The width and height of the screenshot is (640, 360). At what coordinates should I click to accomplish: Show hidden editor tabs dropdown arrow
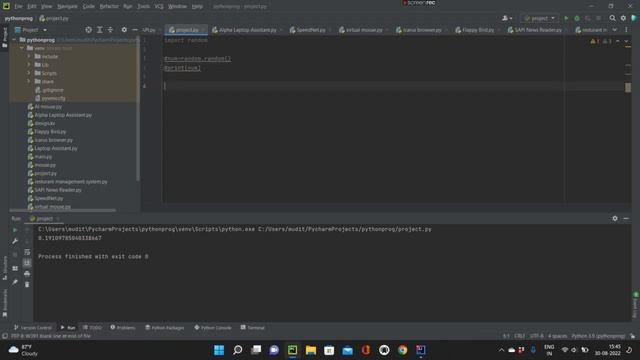(615, 30)
